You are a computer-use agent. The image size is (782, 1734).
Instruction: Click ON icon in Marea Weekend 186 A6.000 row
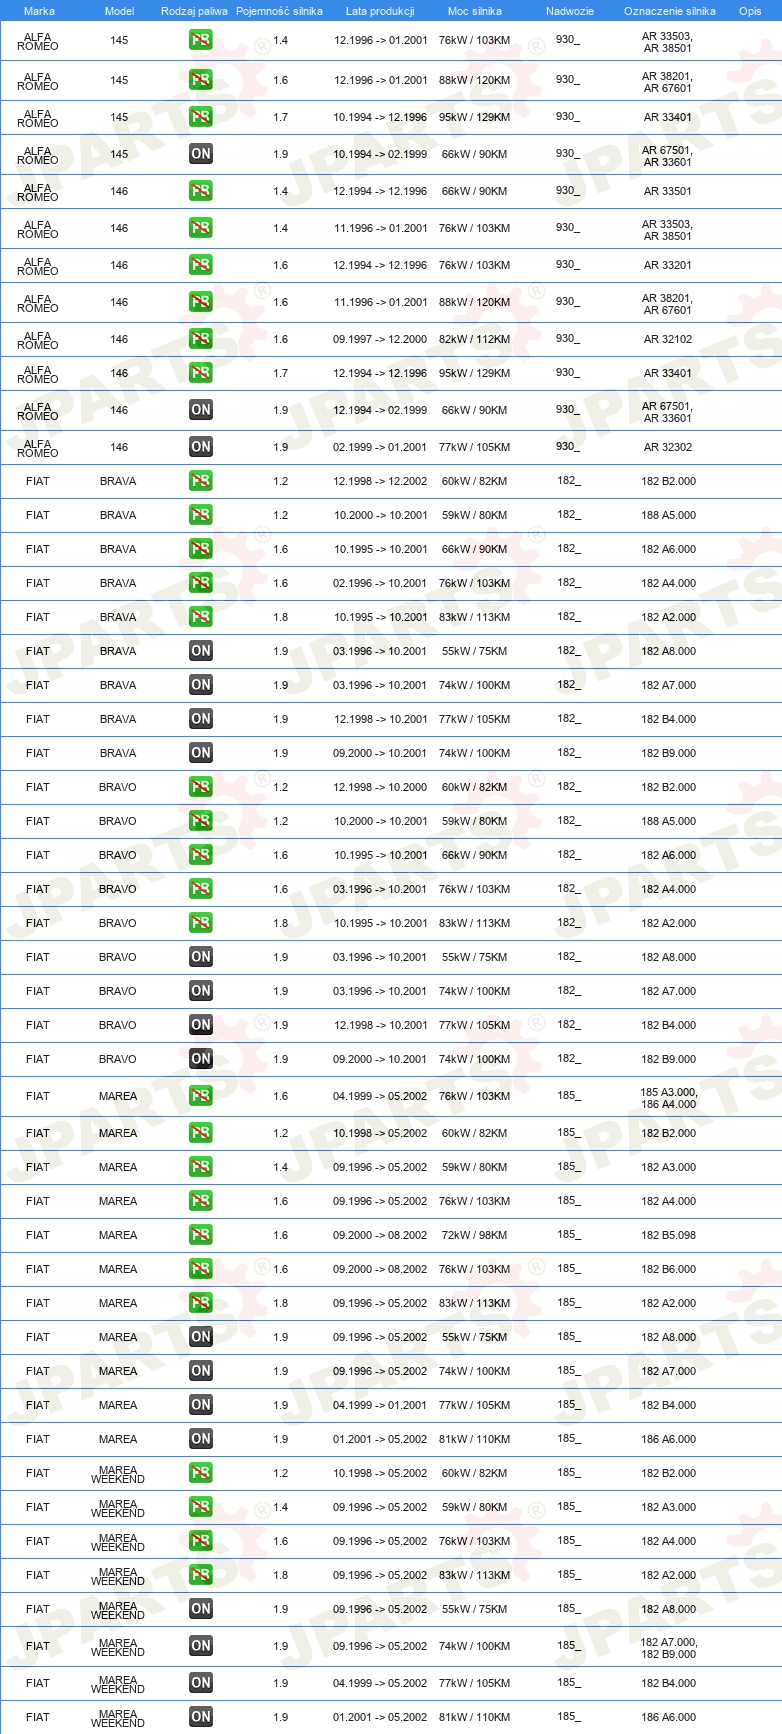201,1717
